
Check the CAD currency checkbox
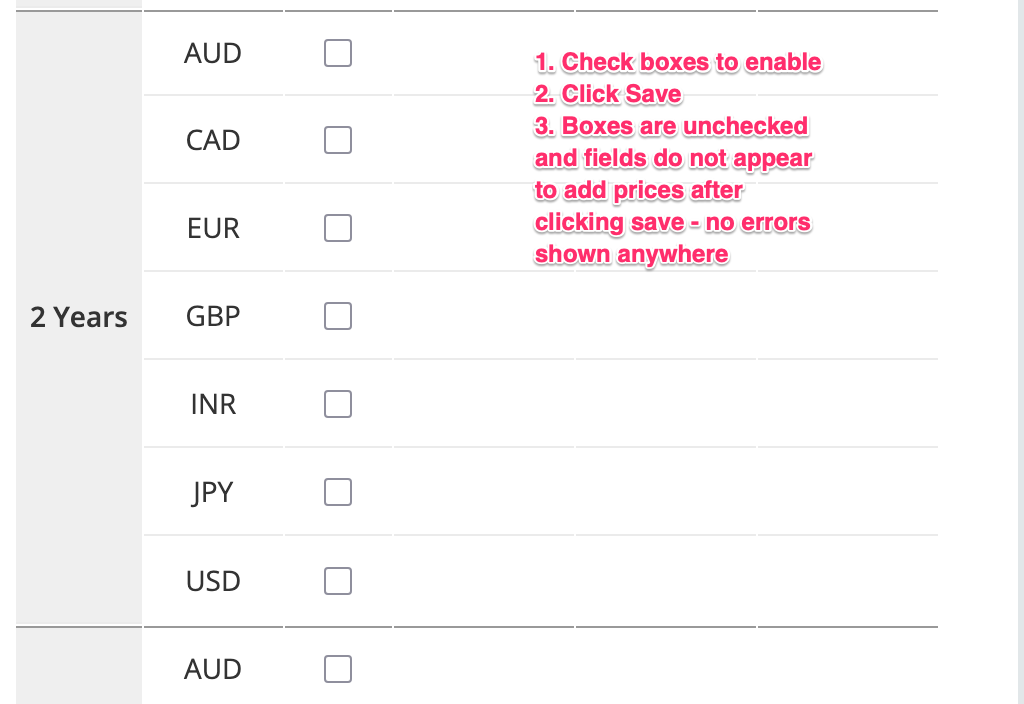(x=338, y=140)
